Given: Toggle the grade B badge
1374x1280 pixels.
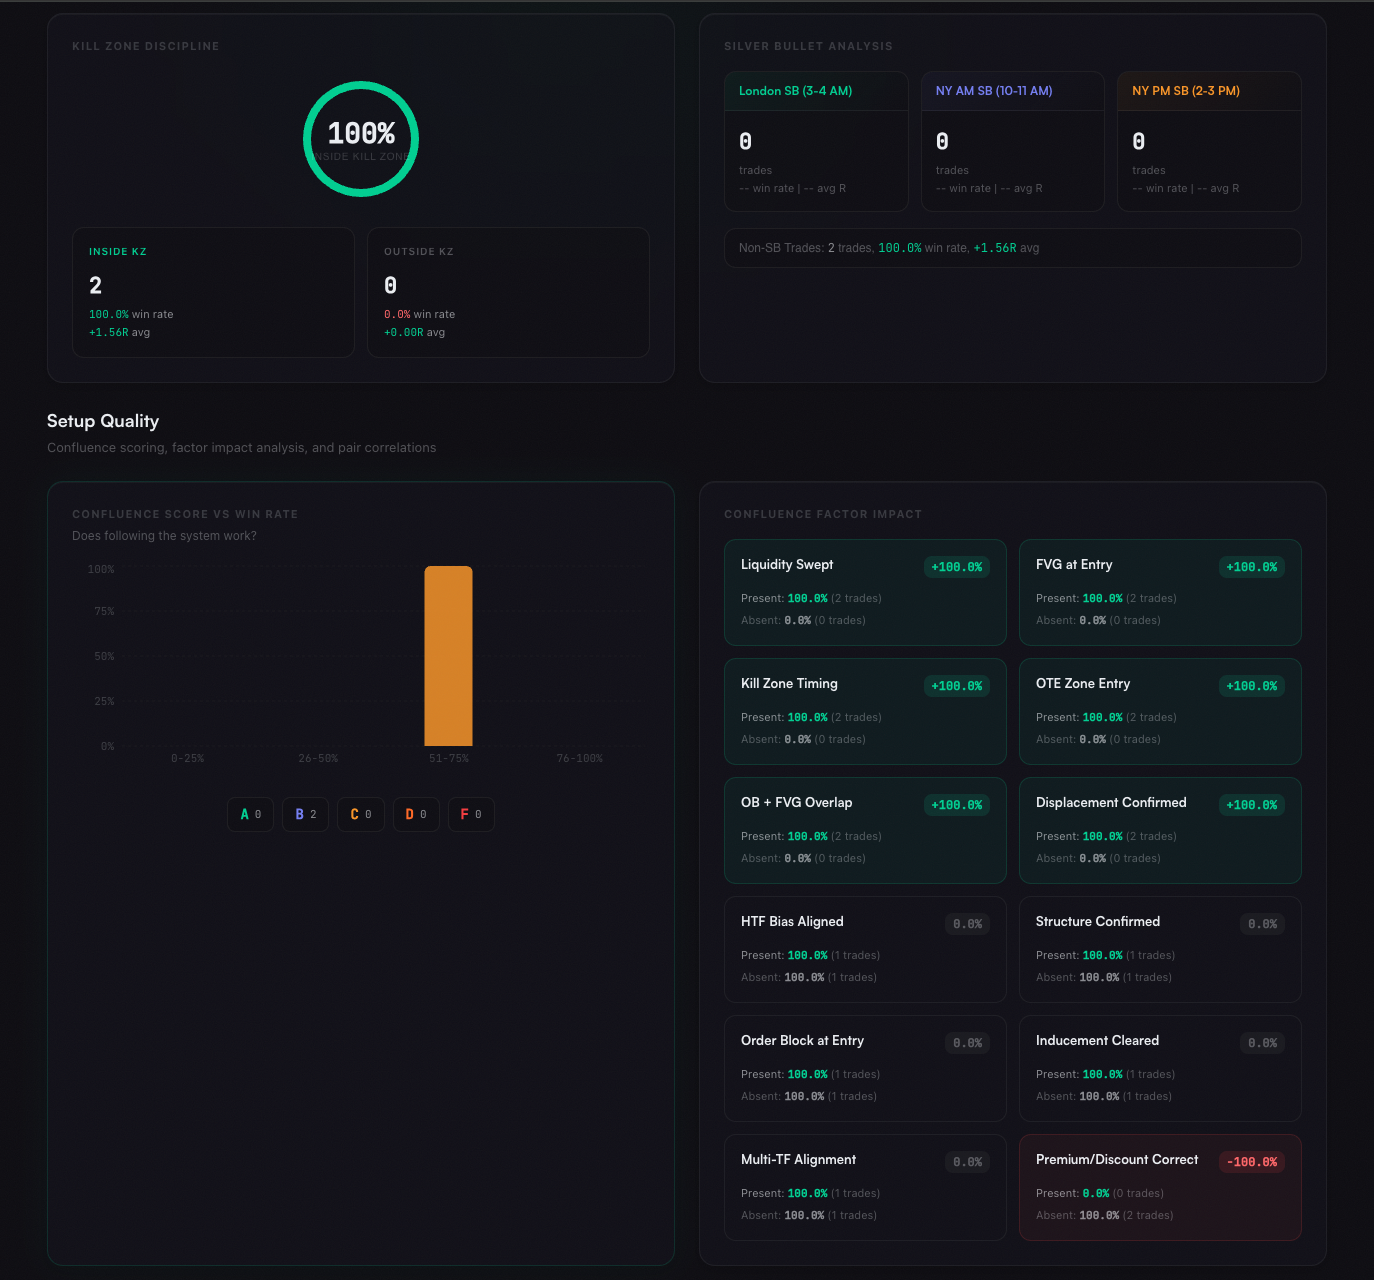Looking at the screenshot, I should tap(305, 814).
